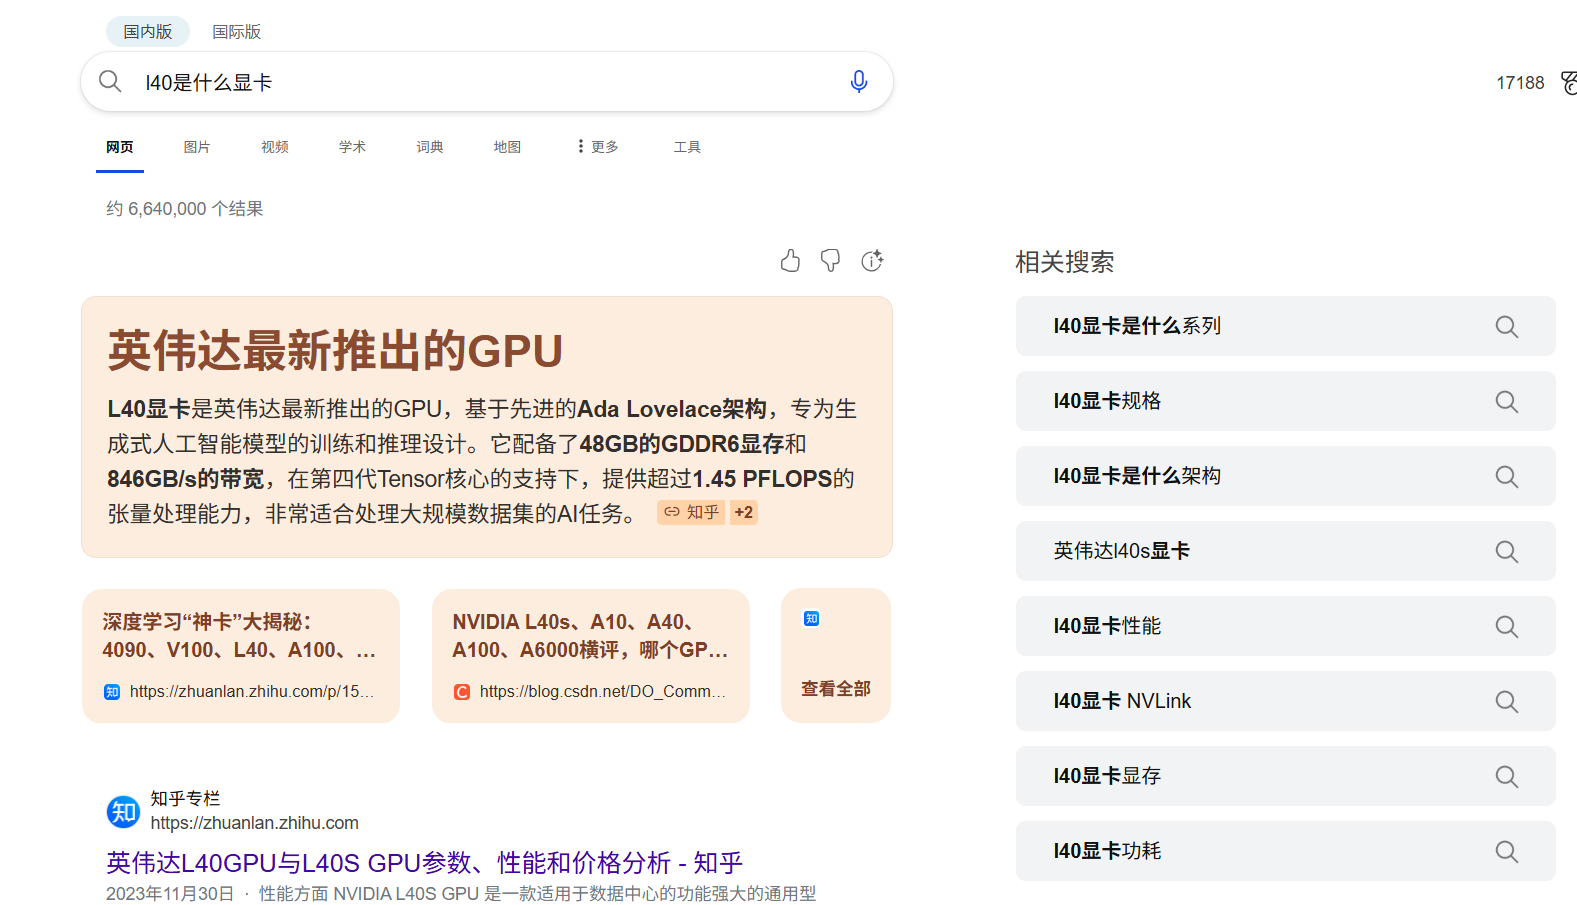Open the 地图 tab
This screenshot has height=905, width=1577.
click(507, 147)
